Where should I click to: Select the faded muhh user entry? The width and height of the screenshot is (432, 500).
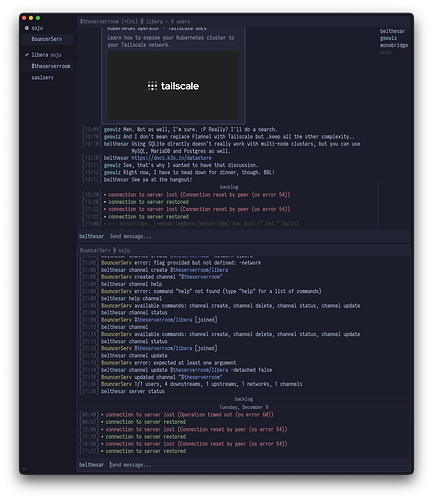pyautogui.click(x=386, y=52)
